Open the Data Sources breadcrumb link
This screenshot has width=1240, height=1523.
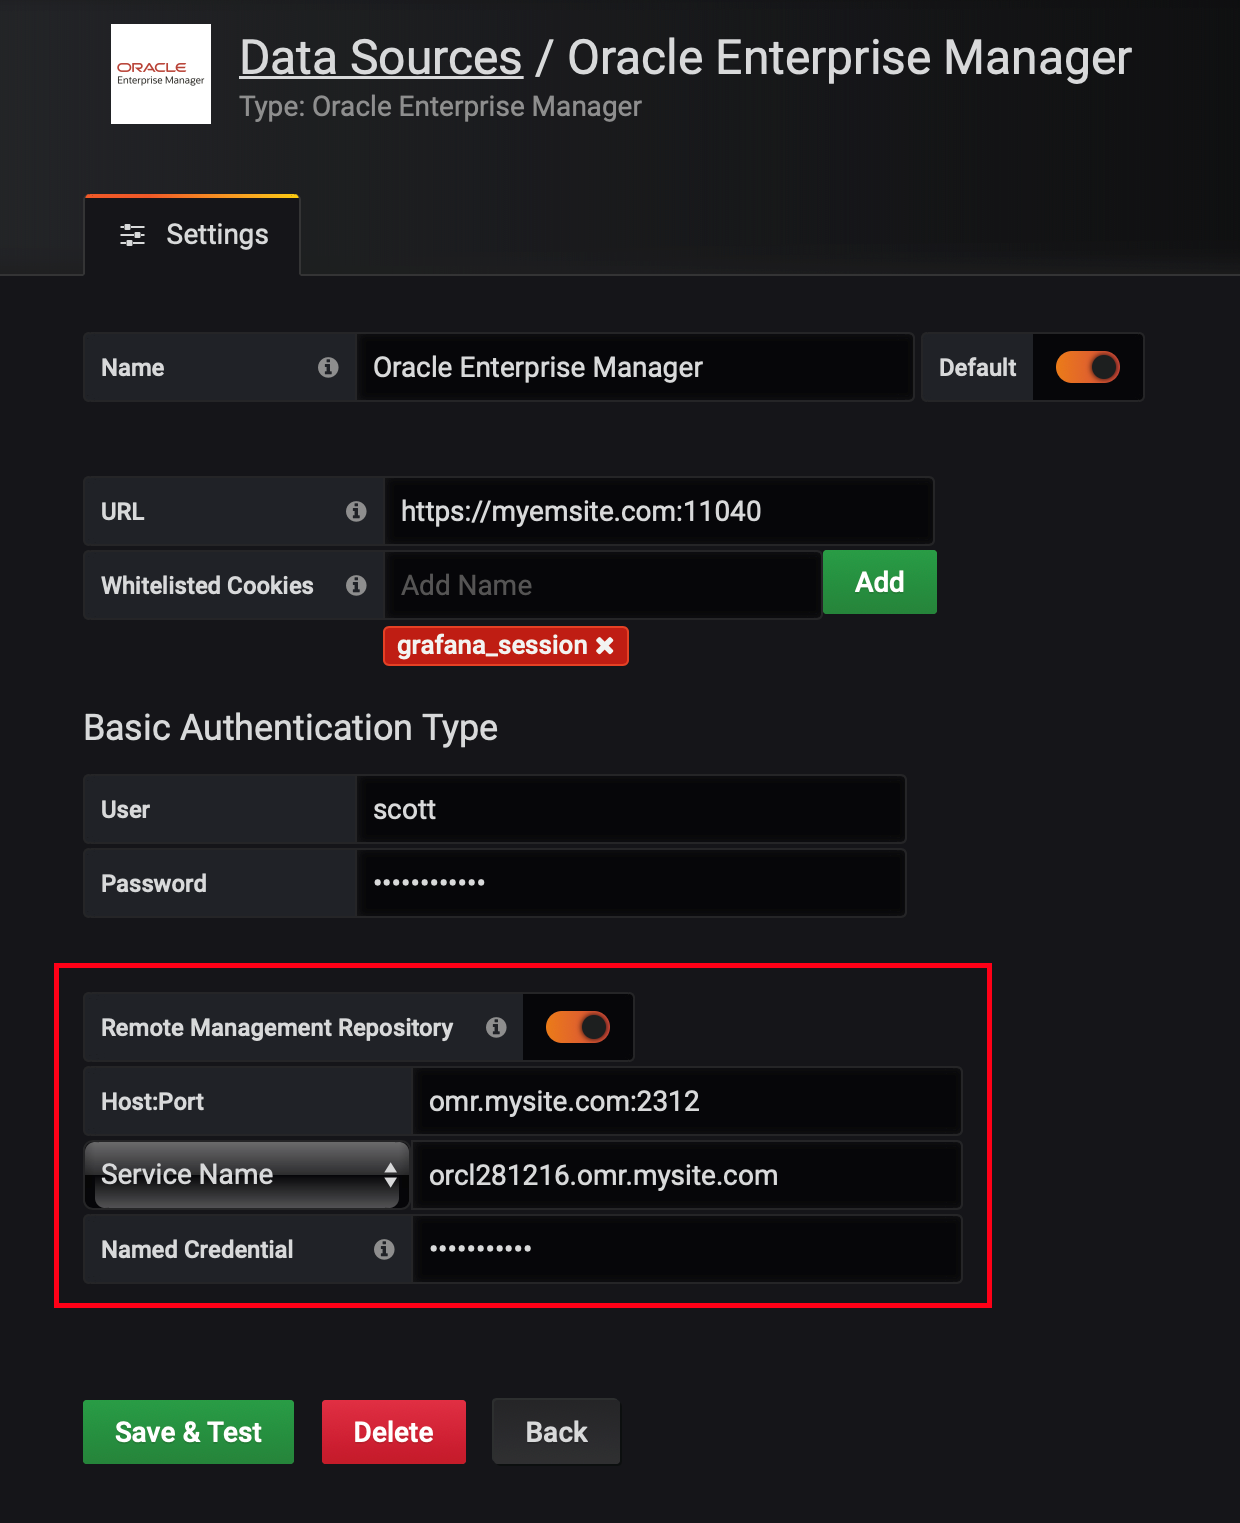click(x=381, y=58)
